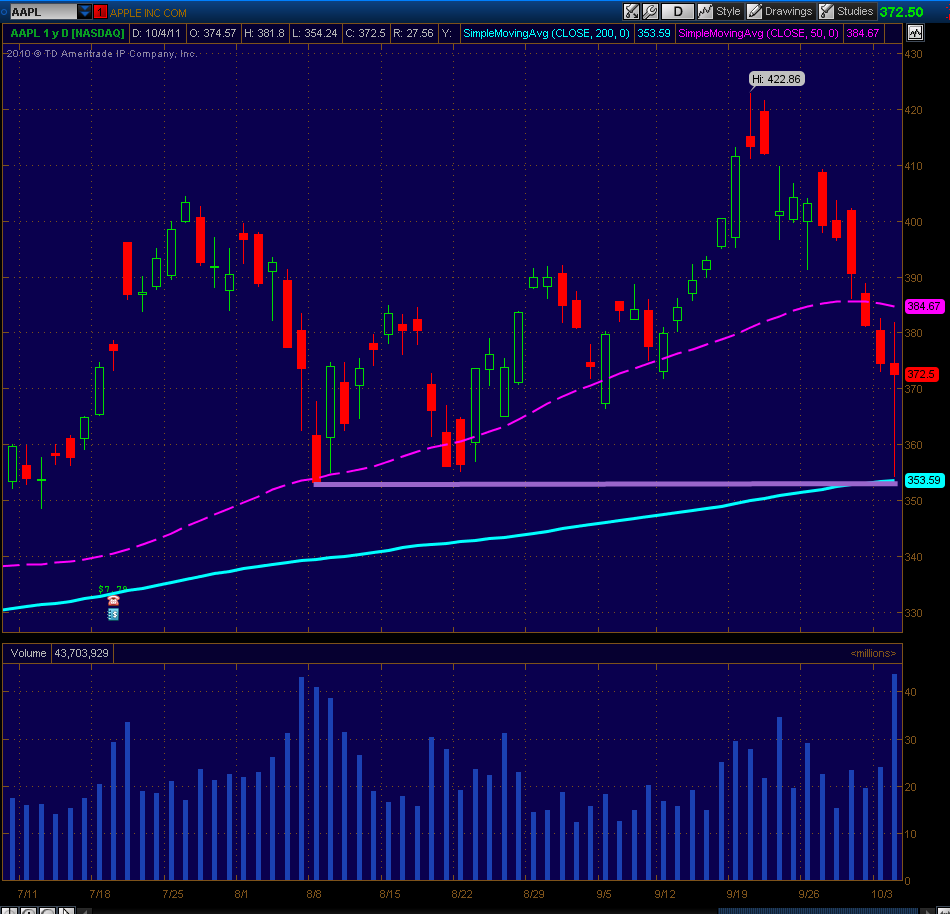950x914 pixels.
Task: Select the purple horizontal support line drawing
Action: [x=605, y=484]
